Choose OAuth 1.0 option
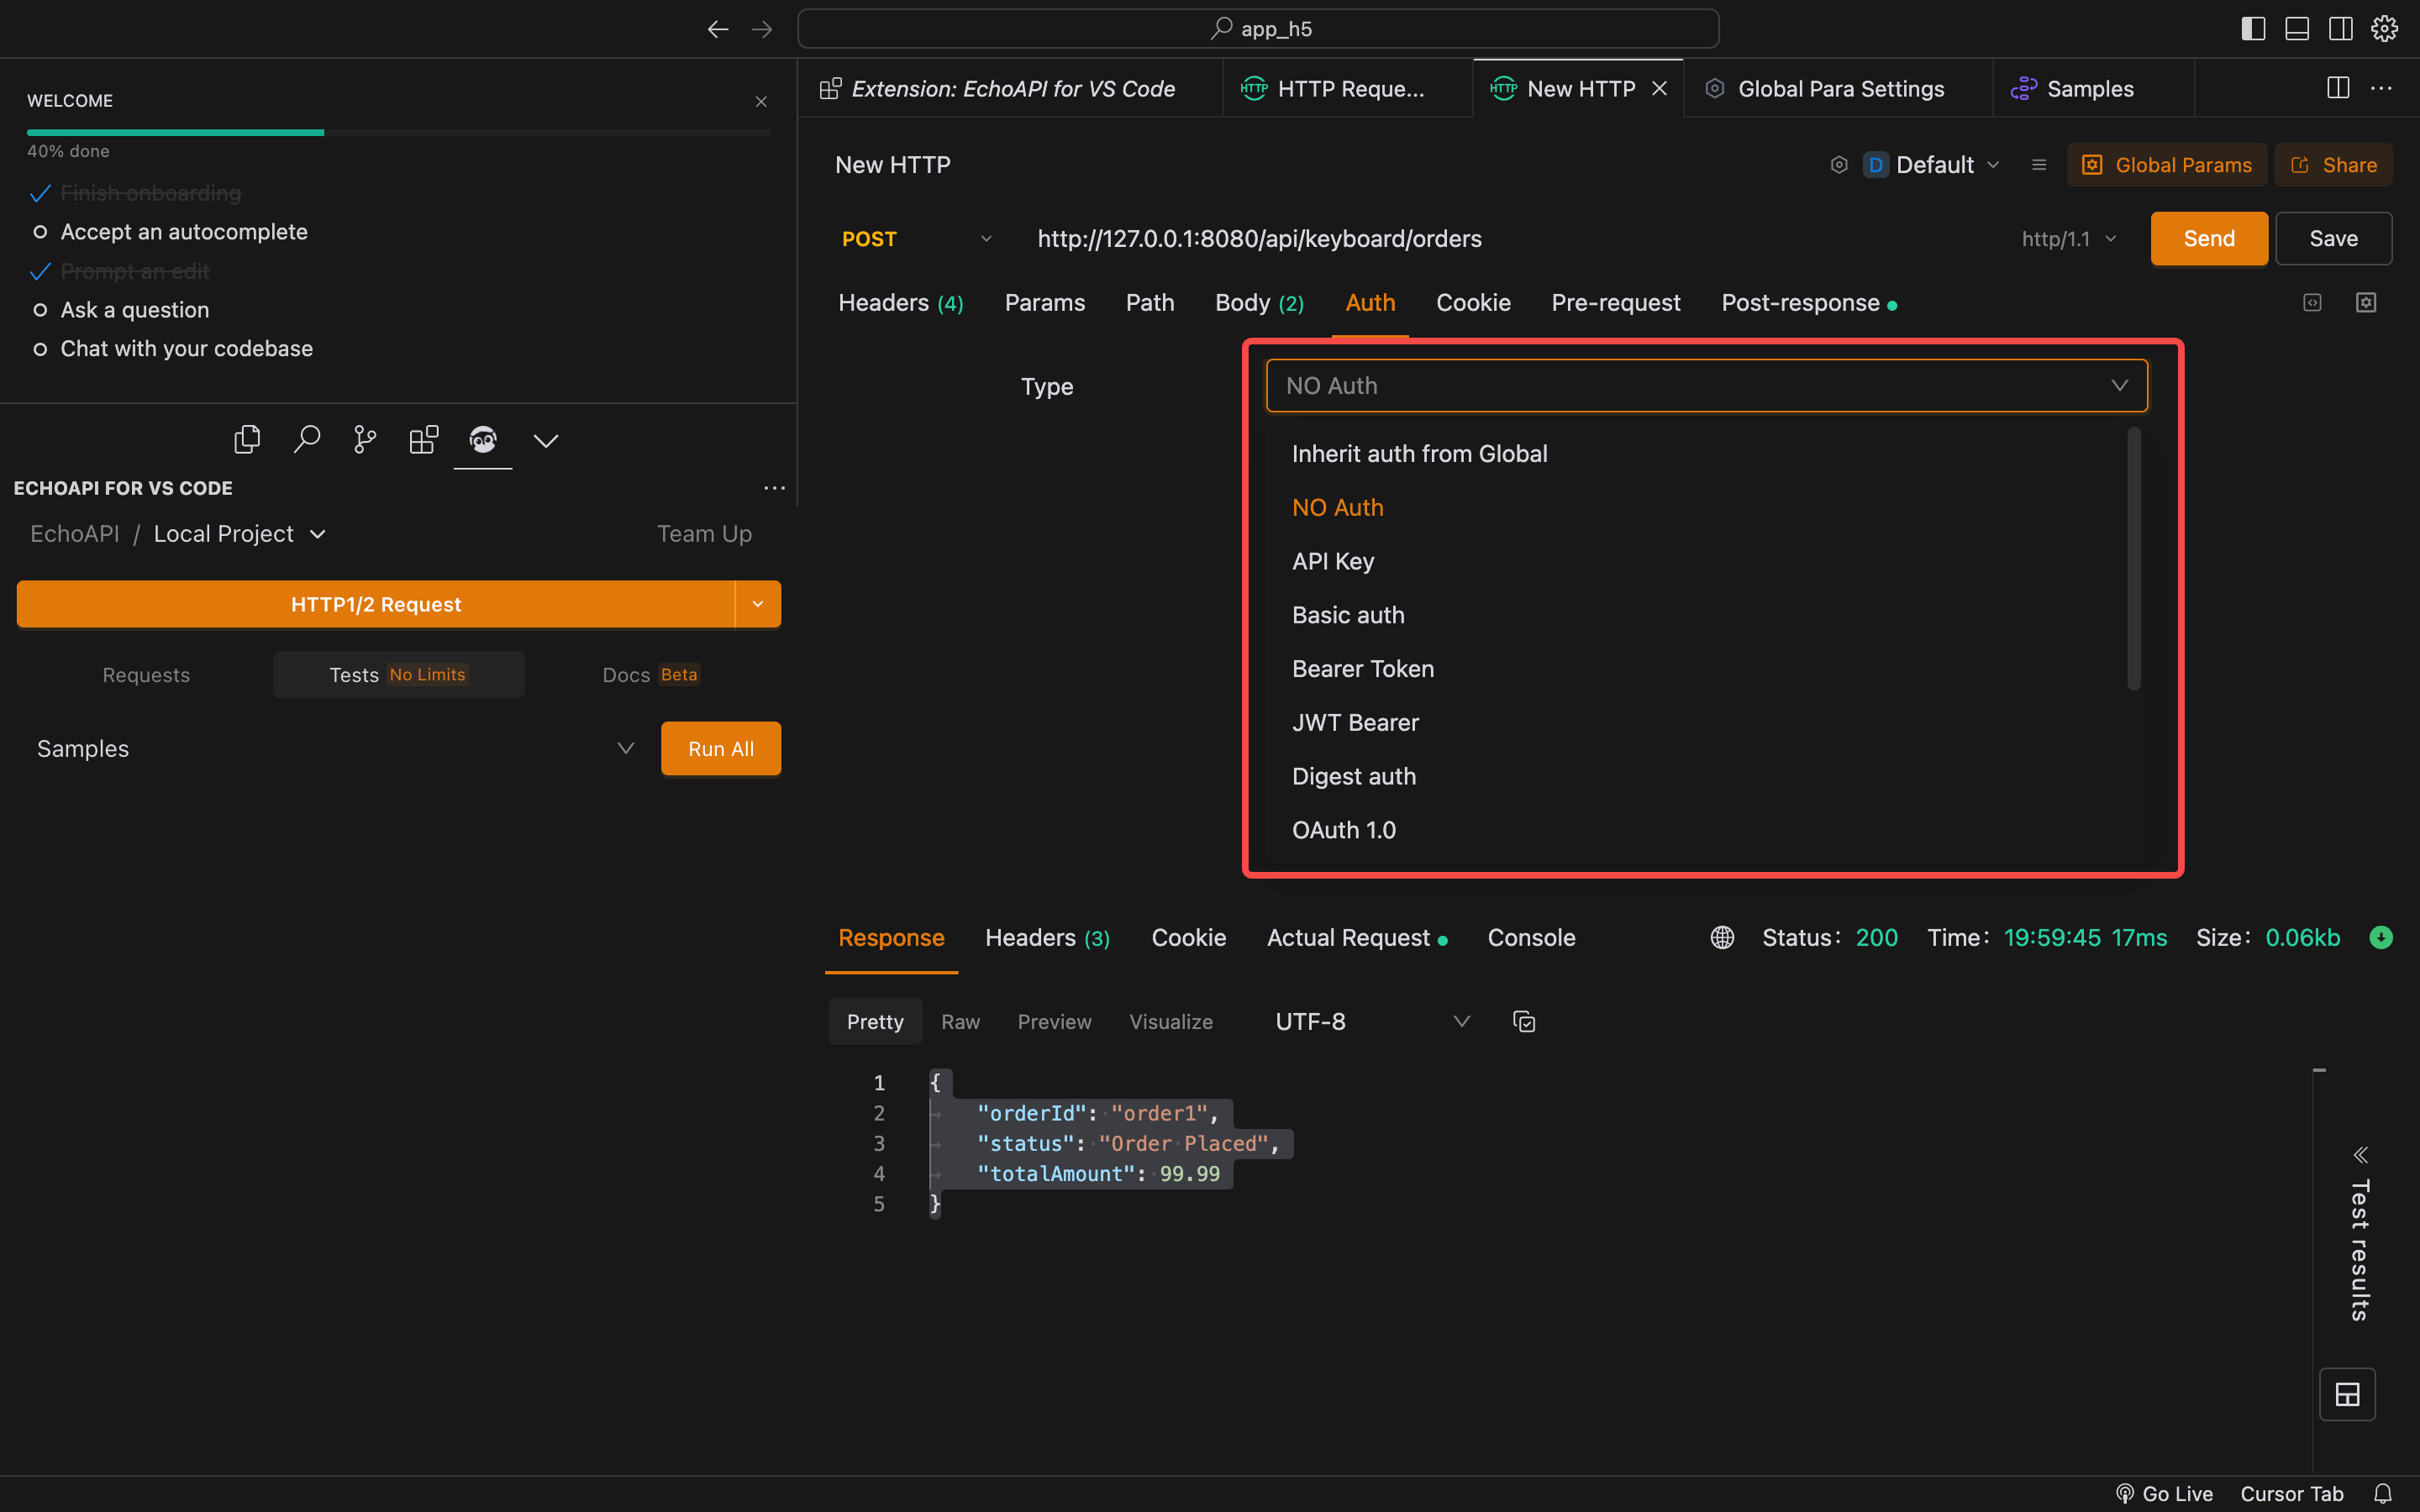The height and width of the screenshot is (1512, 2420). (1344, 830)
